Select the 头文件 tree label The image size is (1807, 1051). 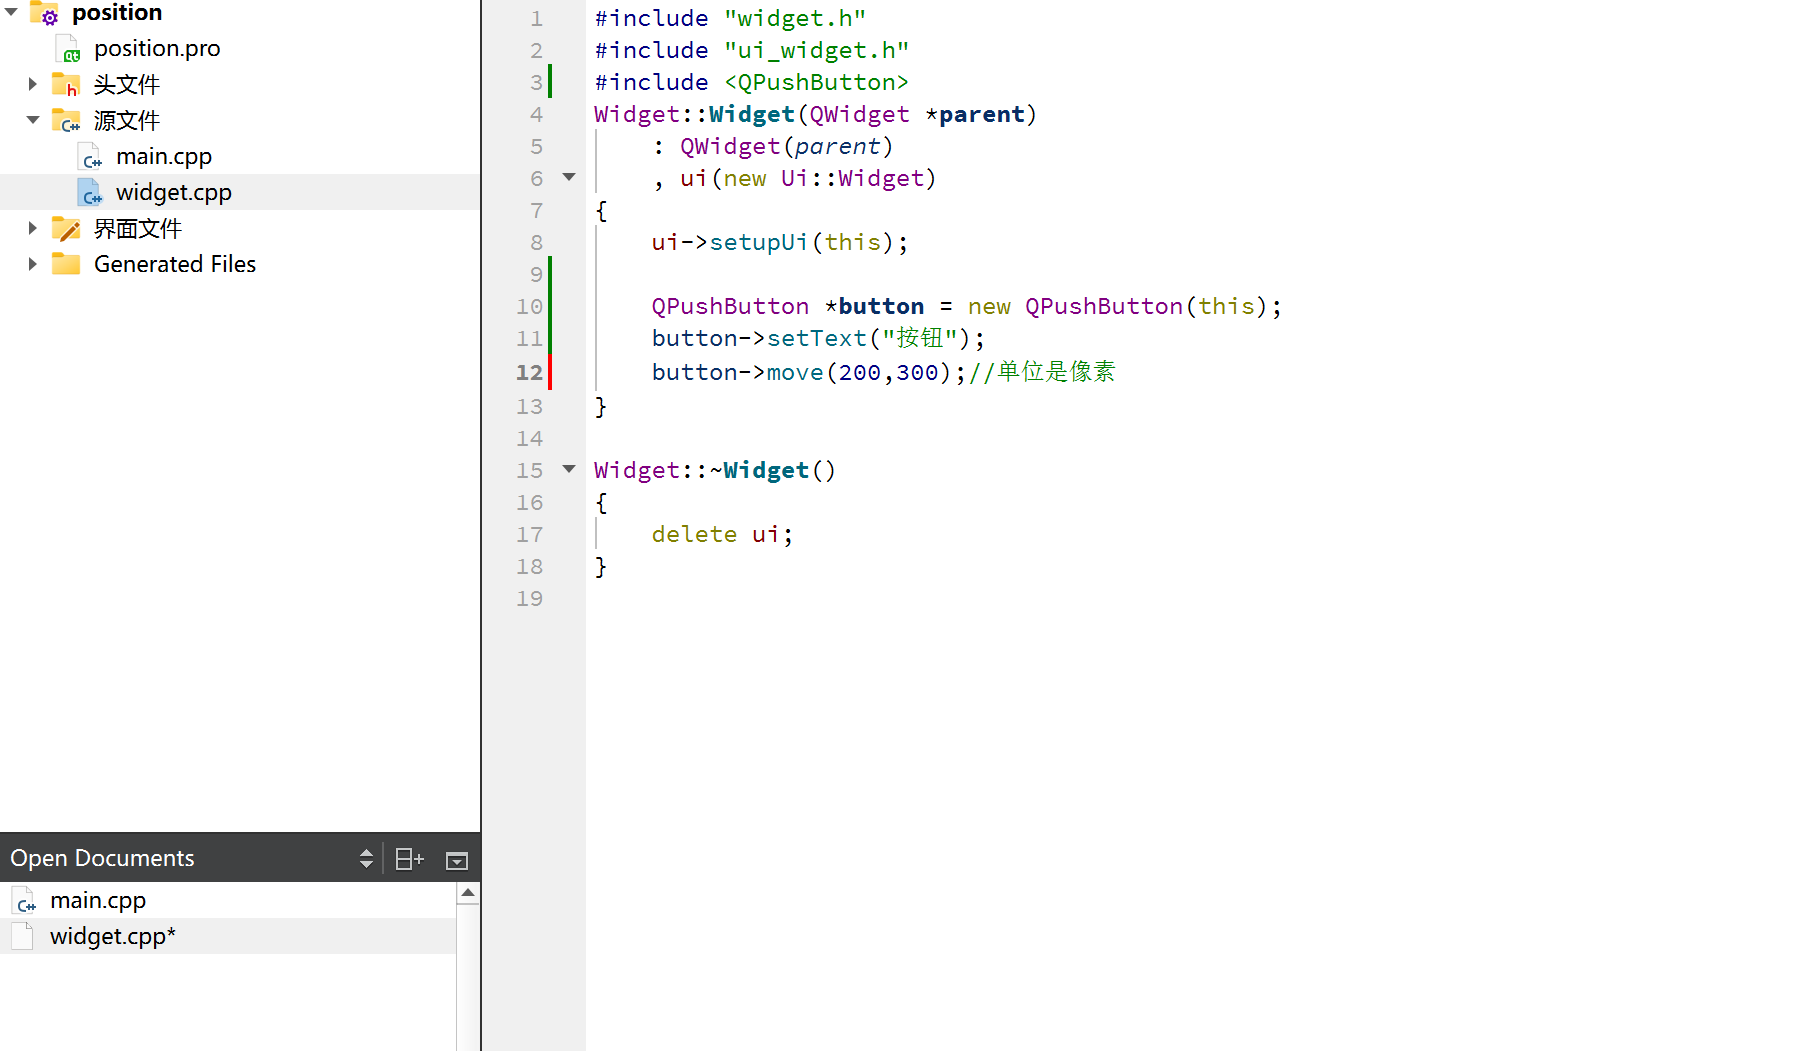point(127,84)
